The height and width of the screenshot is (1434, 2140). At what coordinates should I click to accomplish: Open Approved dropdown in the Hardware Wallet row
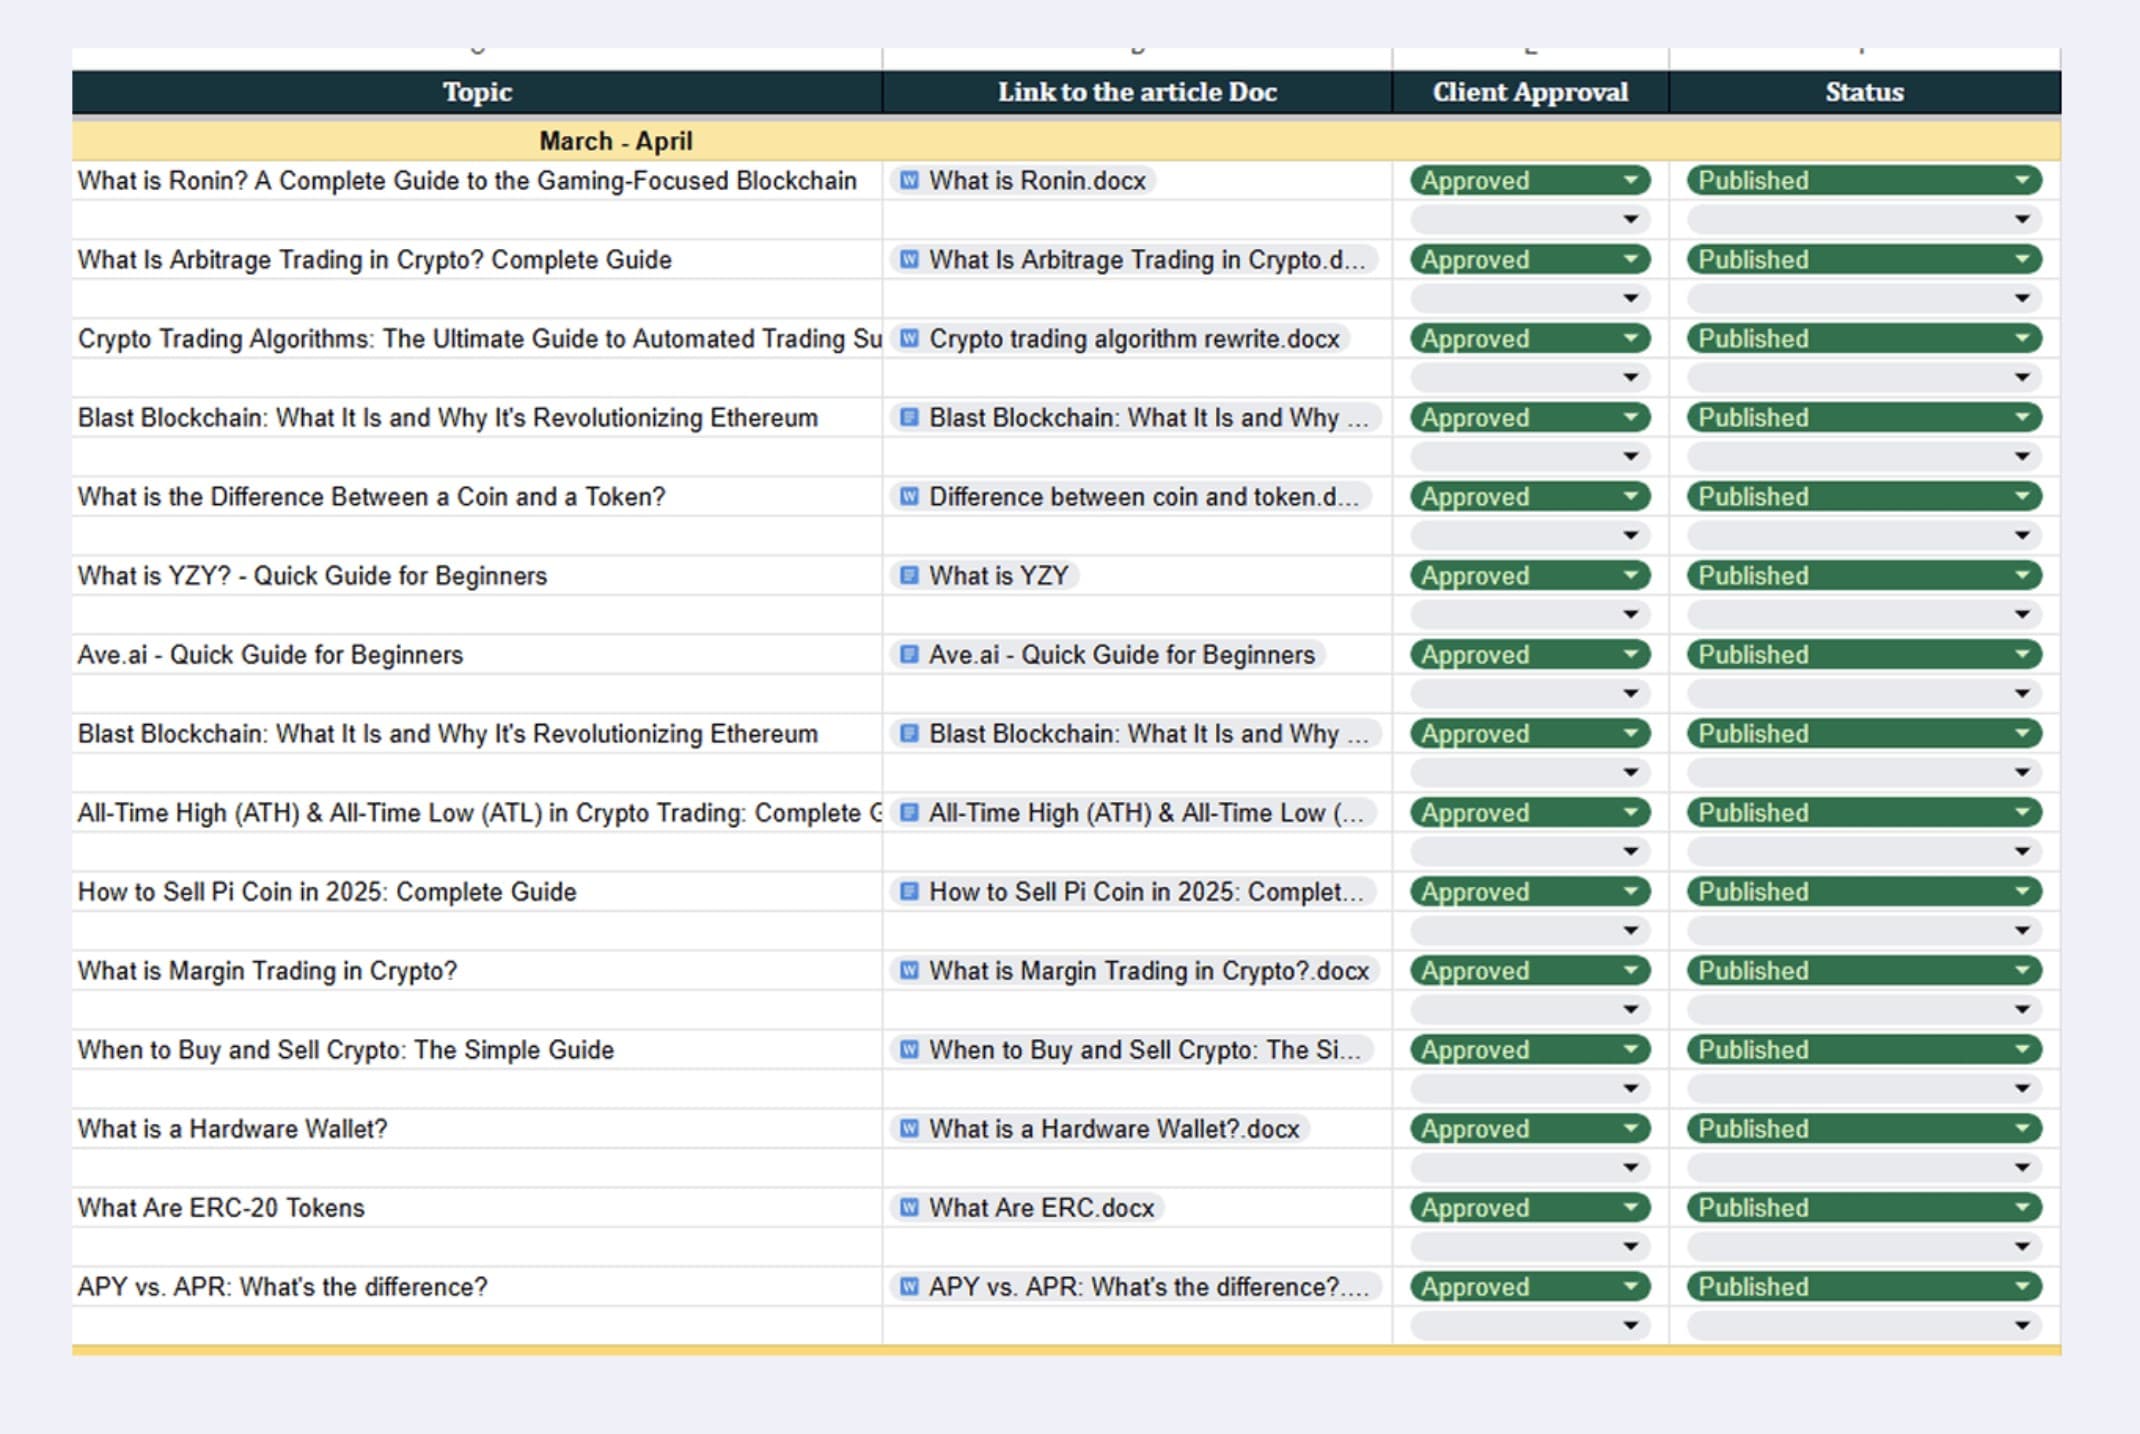click(1530, 1129)
